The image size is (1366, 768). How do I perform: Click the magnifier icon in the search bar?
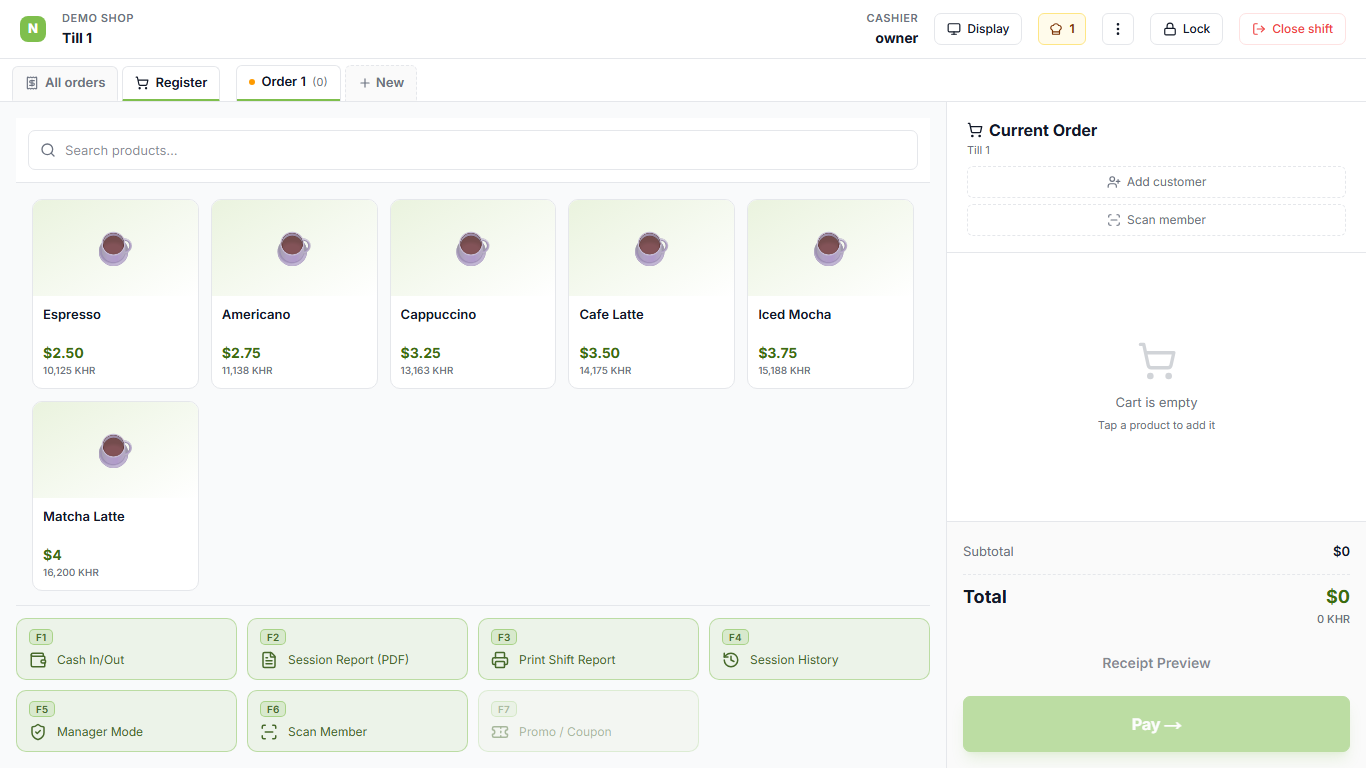[48, 150]
